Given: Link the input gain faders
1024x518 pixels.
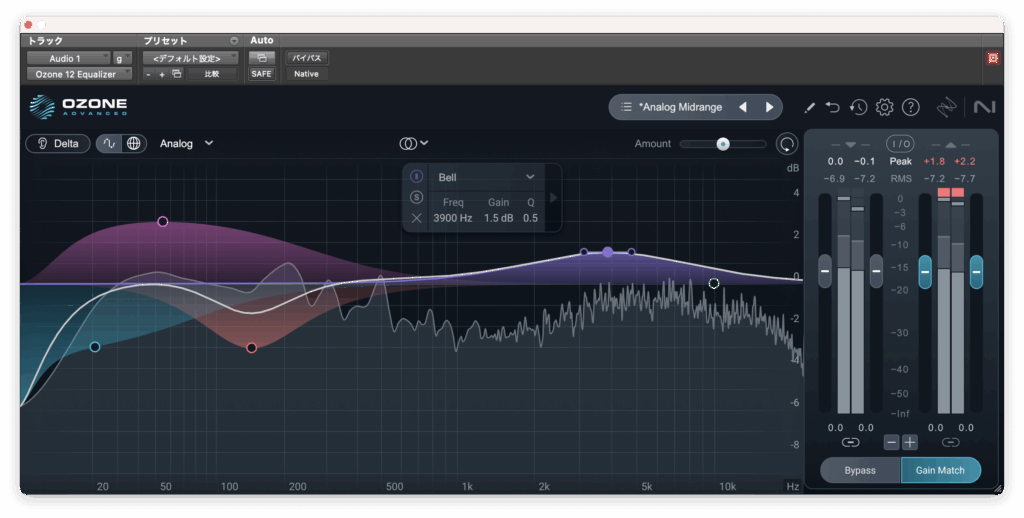Looking at the screenshot, I should [x=850, y=442].
